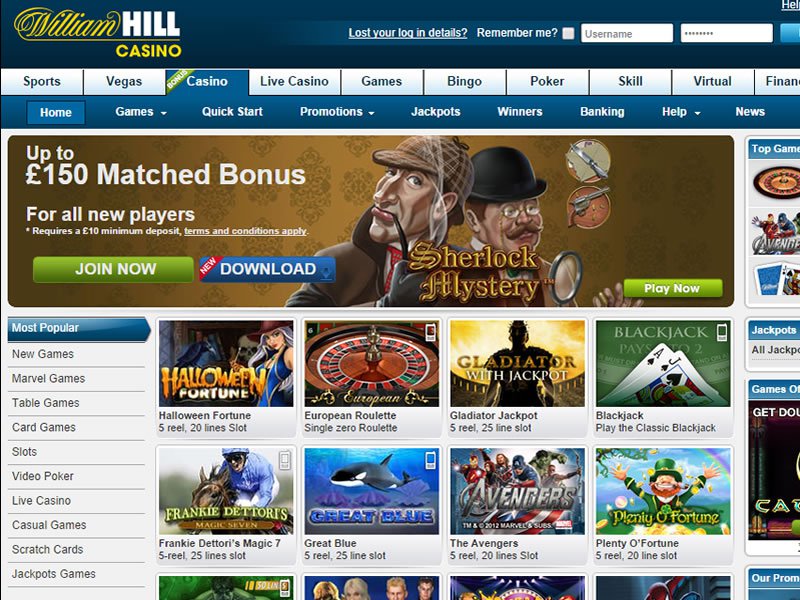Open the Halloween Fortune game thumbnail
800x600 pixels.
(226, 363)
